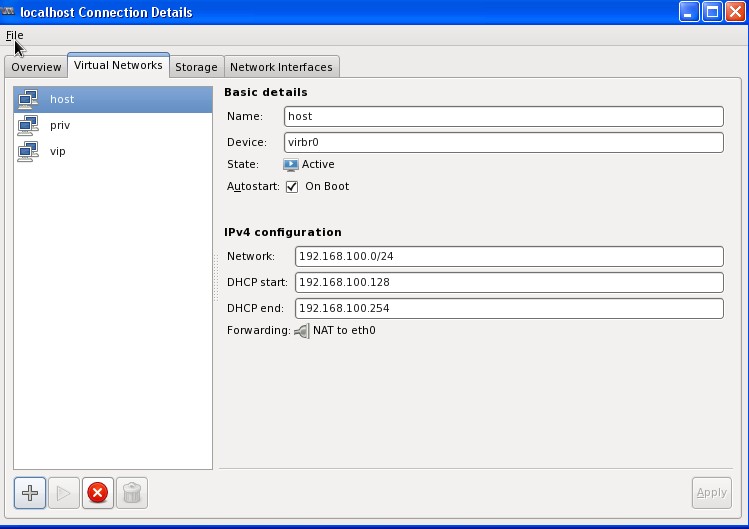Click the priv network icon in list
Screen dimensions: 749x529
28,125
